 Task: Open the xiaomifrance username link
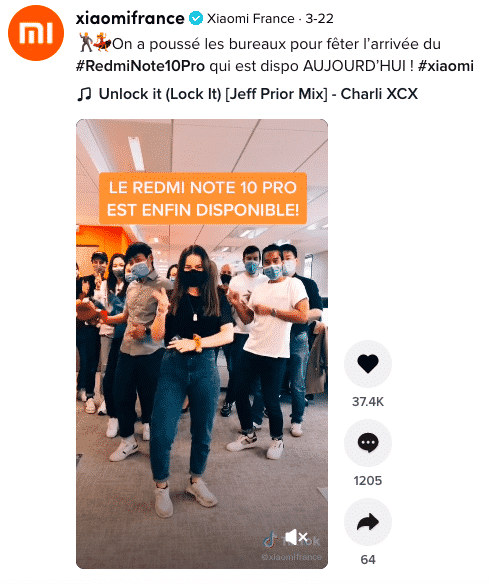[x=130, y=18]
